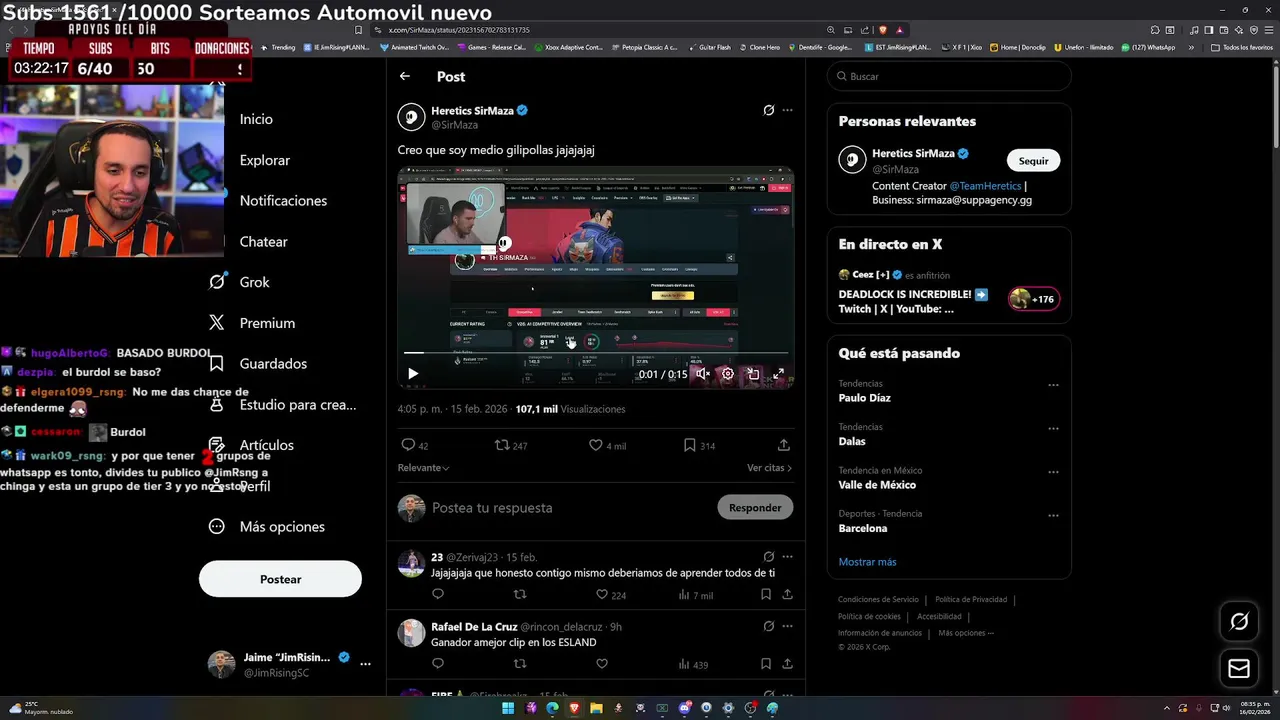The height and width of the screenshot is (720, 1280).
Task: Open video settings gear
Action: coord(727,374)
